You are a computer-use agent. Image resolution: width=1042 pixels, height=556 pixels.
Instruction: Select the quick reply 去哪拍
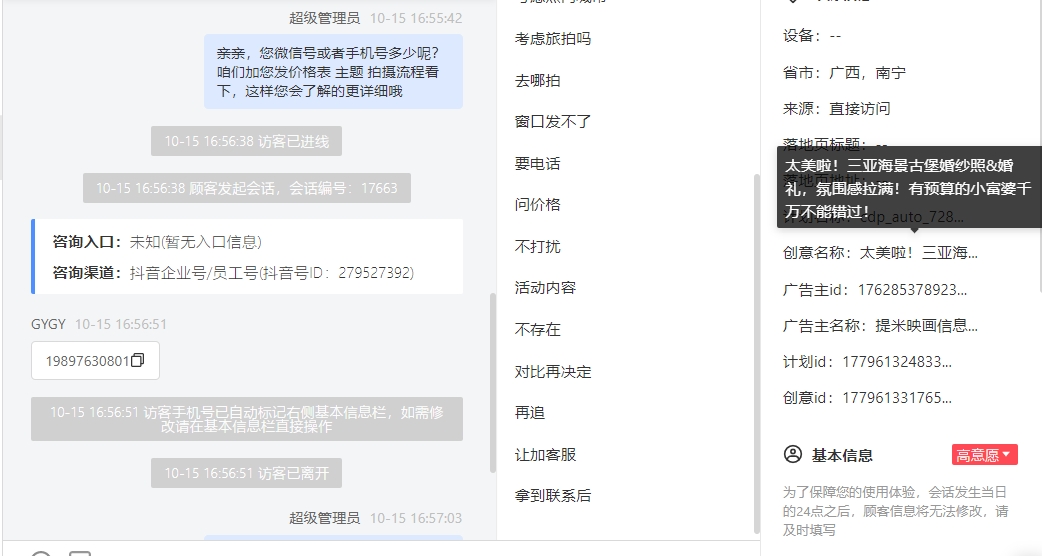(537, 80)
